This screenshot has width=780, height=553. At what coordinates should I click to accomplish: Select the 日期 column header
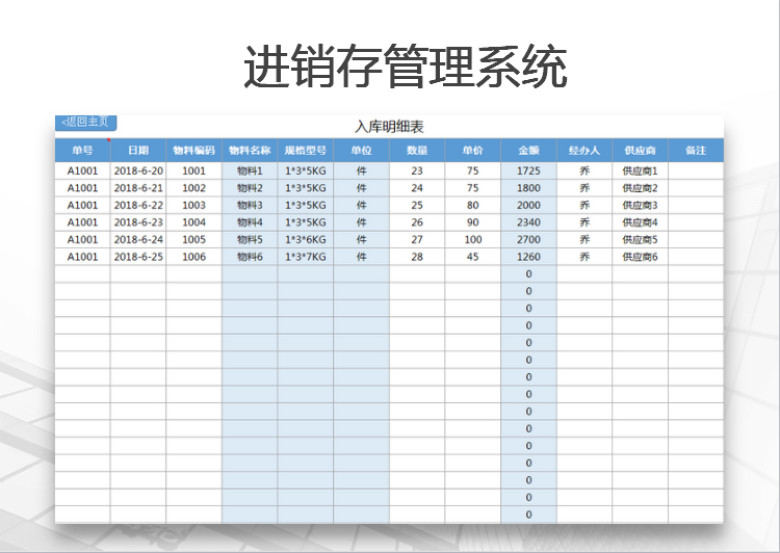[138, 150]
